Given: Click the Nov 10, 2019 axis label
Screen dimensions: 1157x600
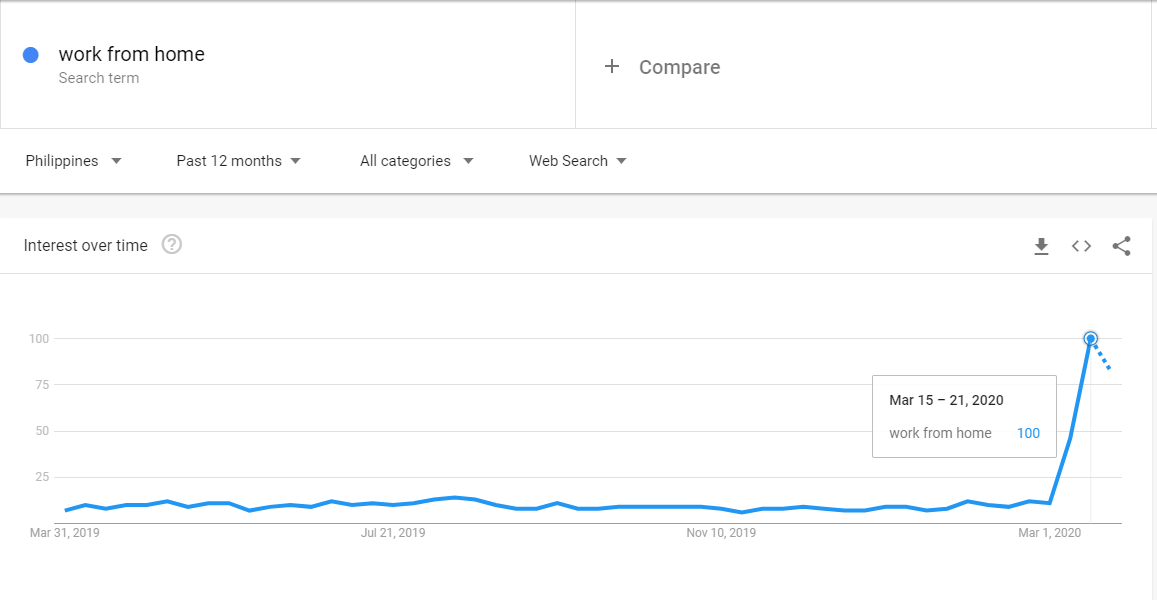Looking at the screenshot, I should 721,533.
